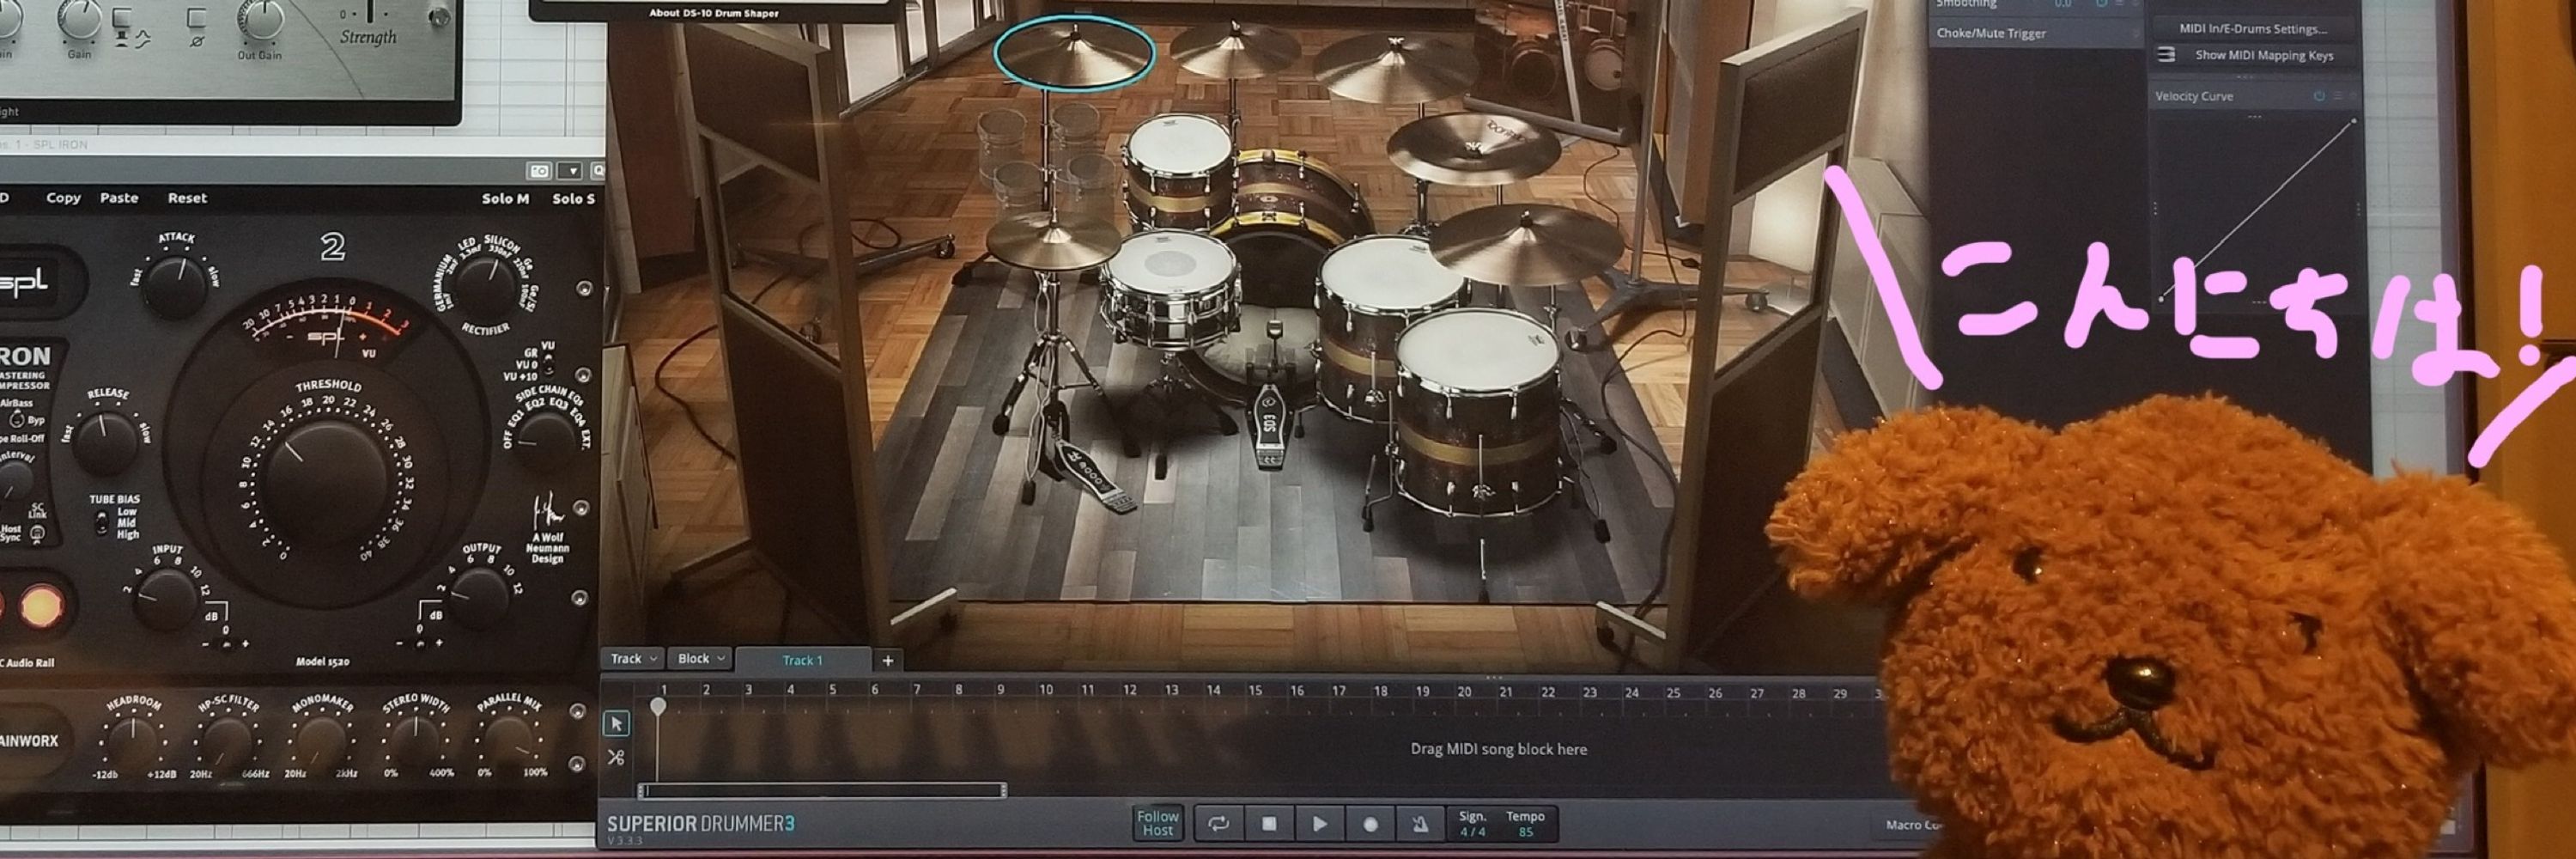Stop playback in Superior Drummer transport
Screen dimensions: 2576x859
pyautogui.click(x=1269, y=824)
